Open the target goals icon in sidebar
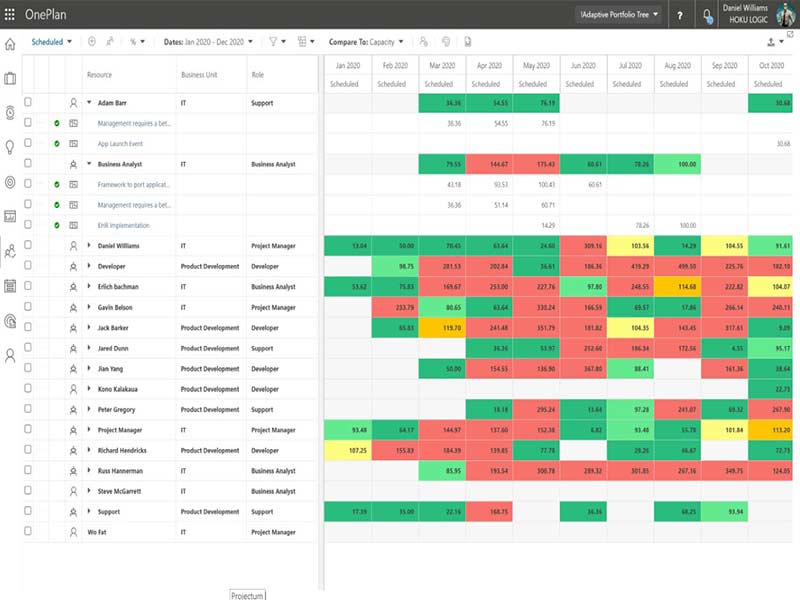Viewport: 800px width, 600px height. (x=10, y=182)
